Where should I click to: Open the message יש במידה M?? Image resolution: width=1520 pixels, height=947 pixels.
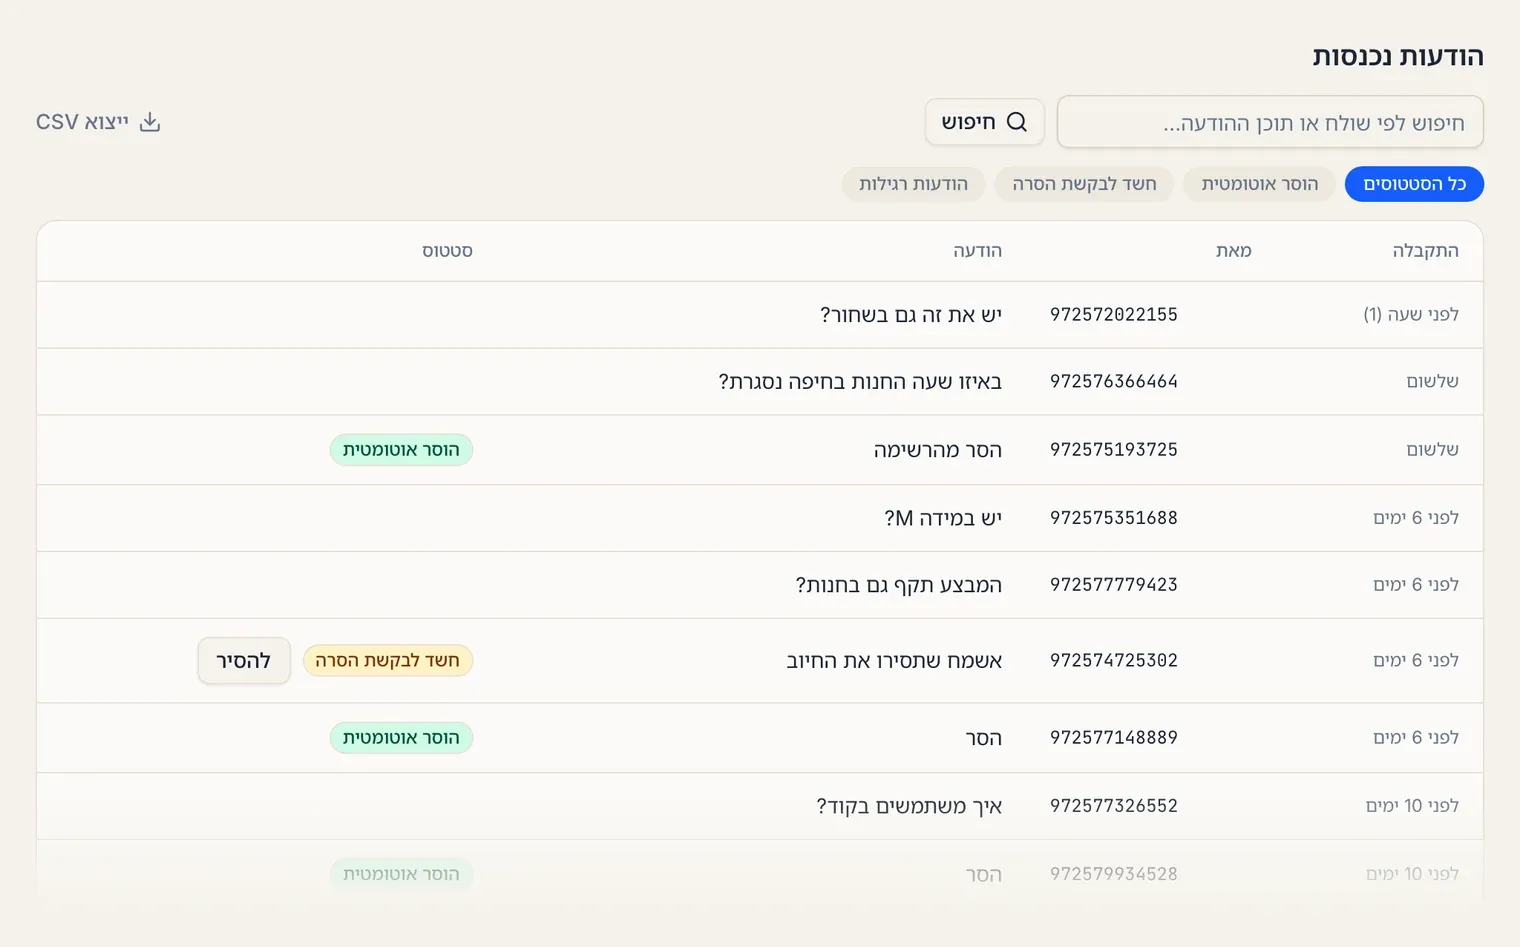(943, 518)
